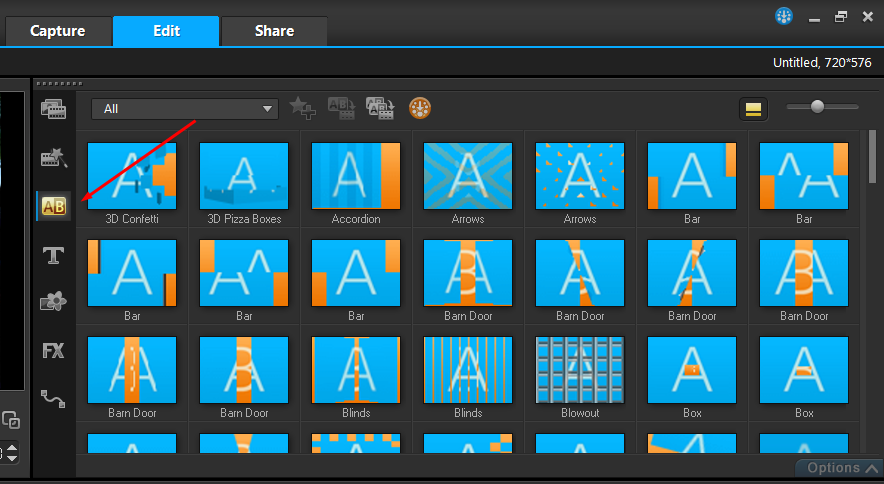
Task: Switch to the Capture tab
Action: (x=57, y=31)
